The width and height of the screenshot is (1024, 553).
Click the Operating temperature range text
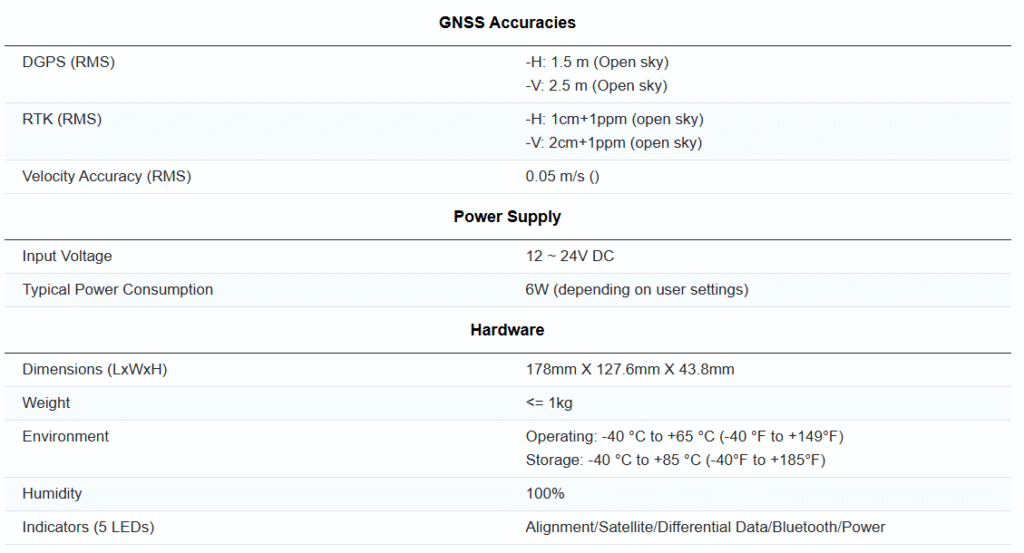[685, 436]
